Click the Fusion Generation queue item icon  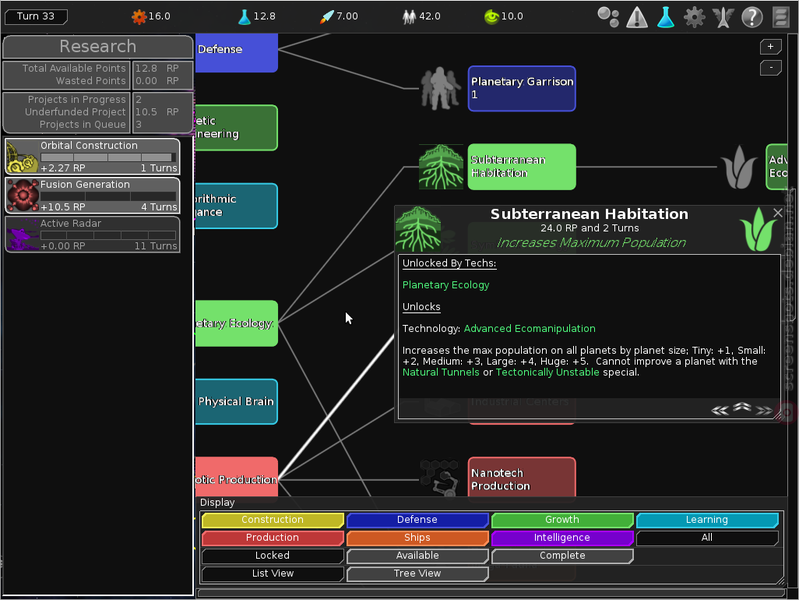point(22,195)
